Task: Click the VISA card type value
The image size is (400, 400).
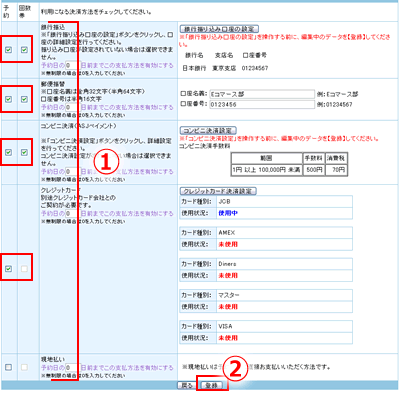Action: [225, 327]
